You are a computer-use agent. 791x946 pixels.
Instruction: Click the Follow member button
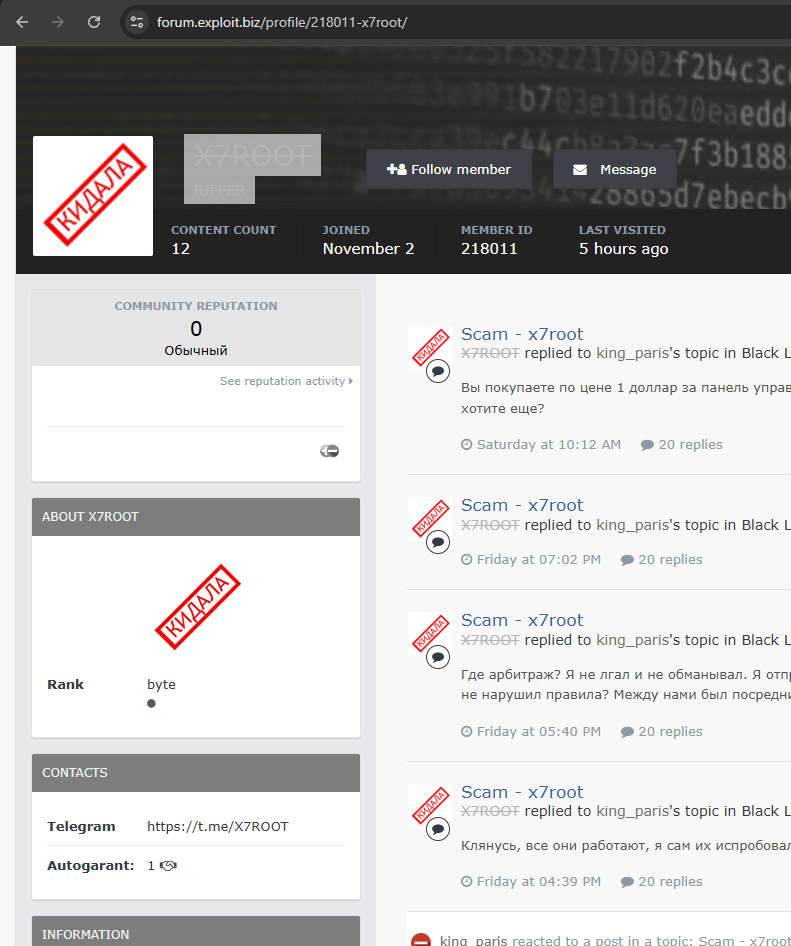coord(448,170)
